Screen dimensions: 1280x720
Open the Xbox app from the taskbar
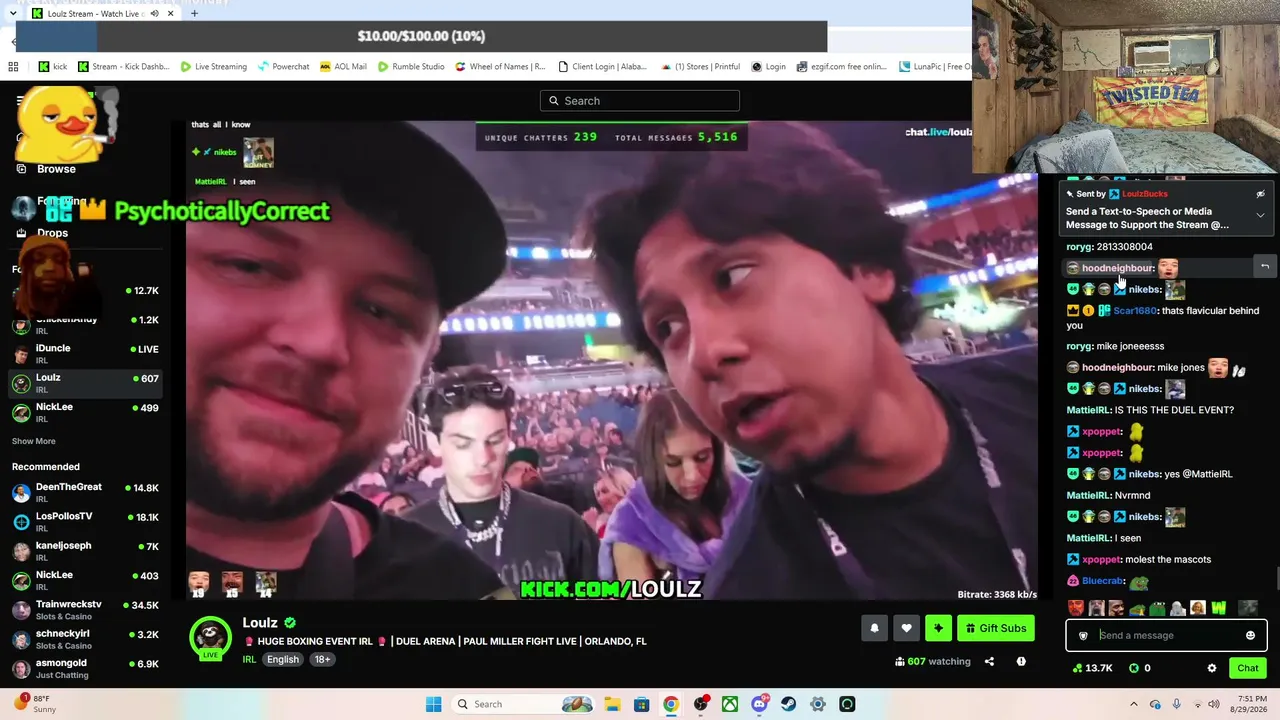731,704
